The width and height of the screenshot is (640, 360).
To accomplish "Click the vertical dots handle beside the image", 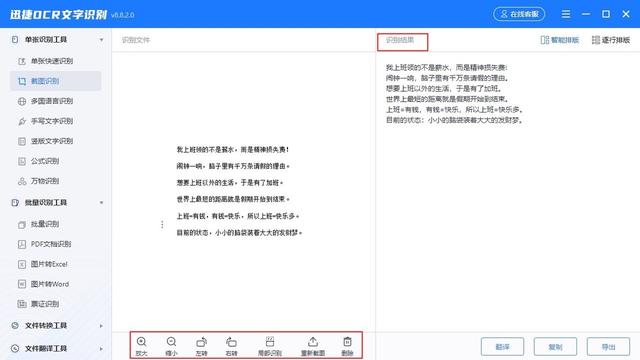I will pyautogui.click(x=162, y=224).
